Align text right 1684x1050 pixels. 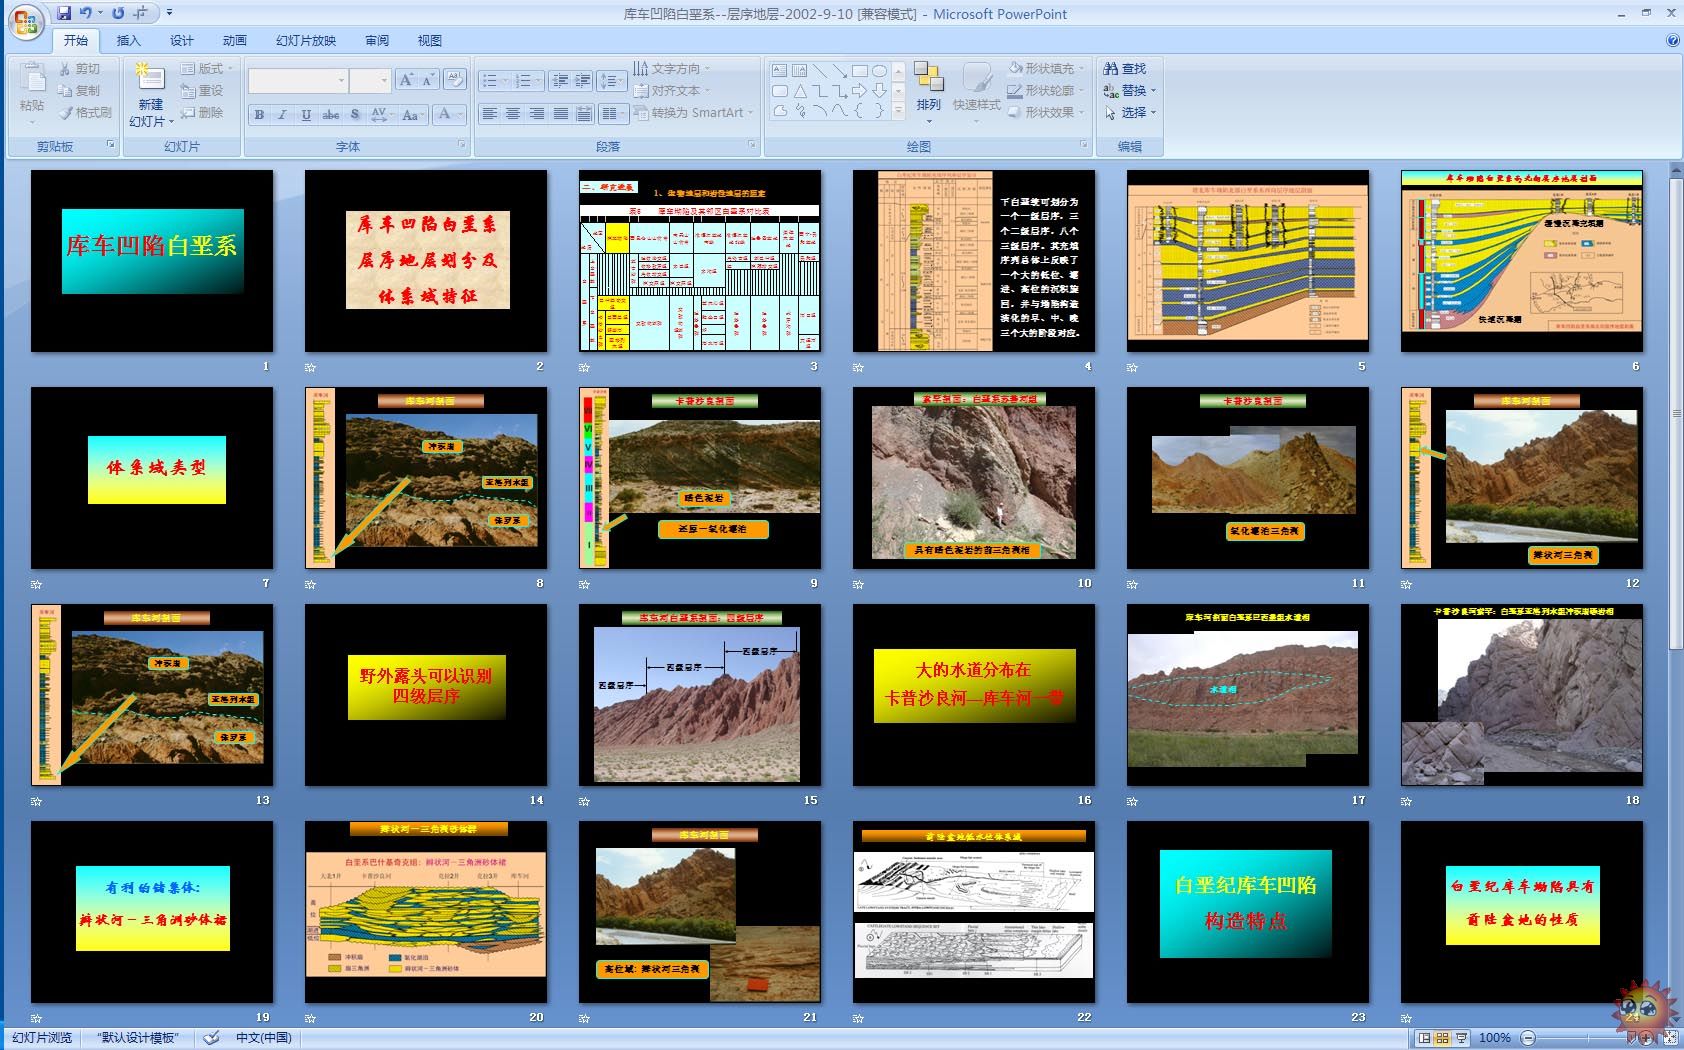pyautogui.click(x=537, y=114)
